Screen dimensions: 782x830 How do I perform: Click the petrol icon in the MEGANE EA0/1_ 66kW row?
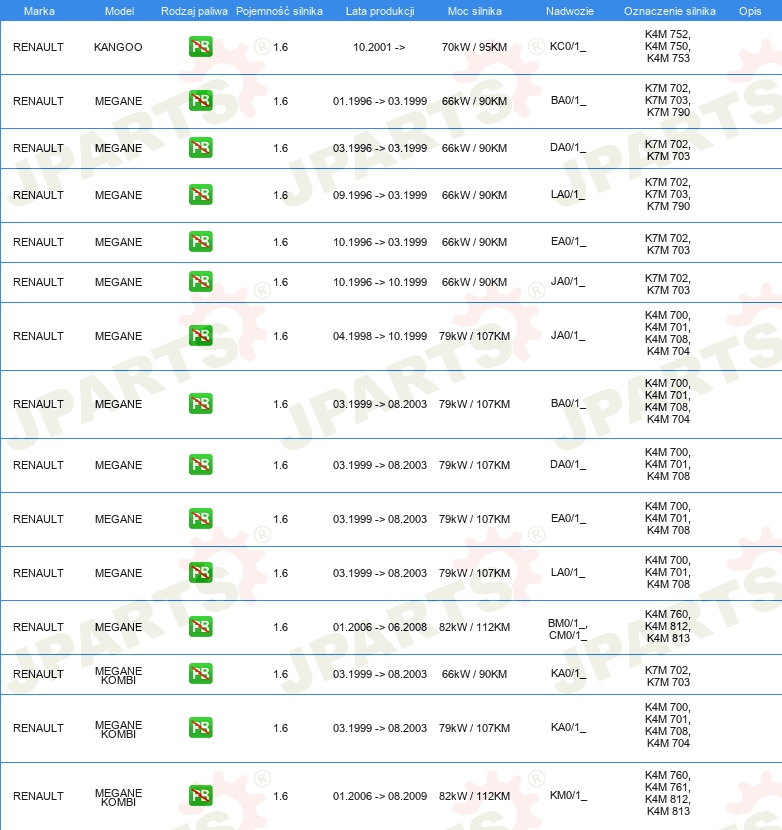[201, 242]
